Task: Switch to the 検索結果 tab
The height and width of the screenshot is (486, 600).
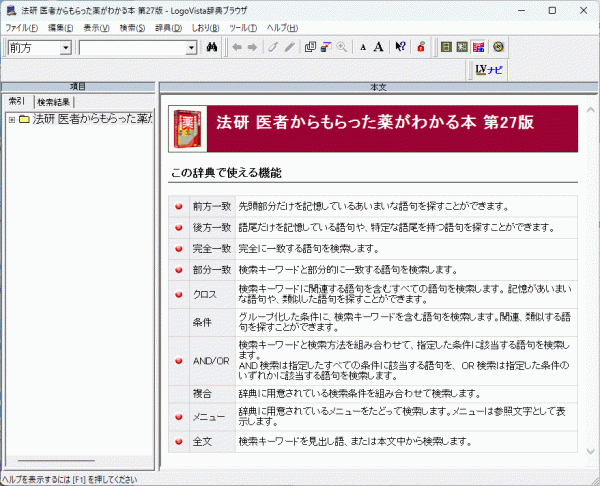Action: [54, 102]
